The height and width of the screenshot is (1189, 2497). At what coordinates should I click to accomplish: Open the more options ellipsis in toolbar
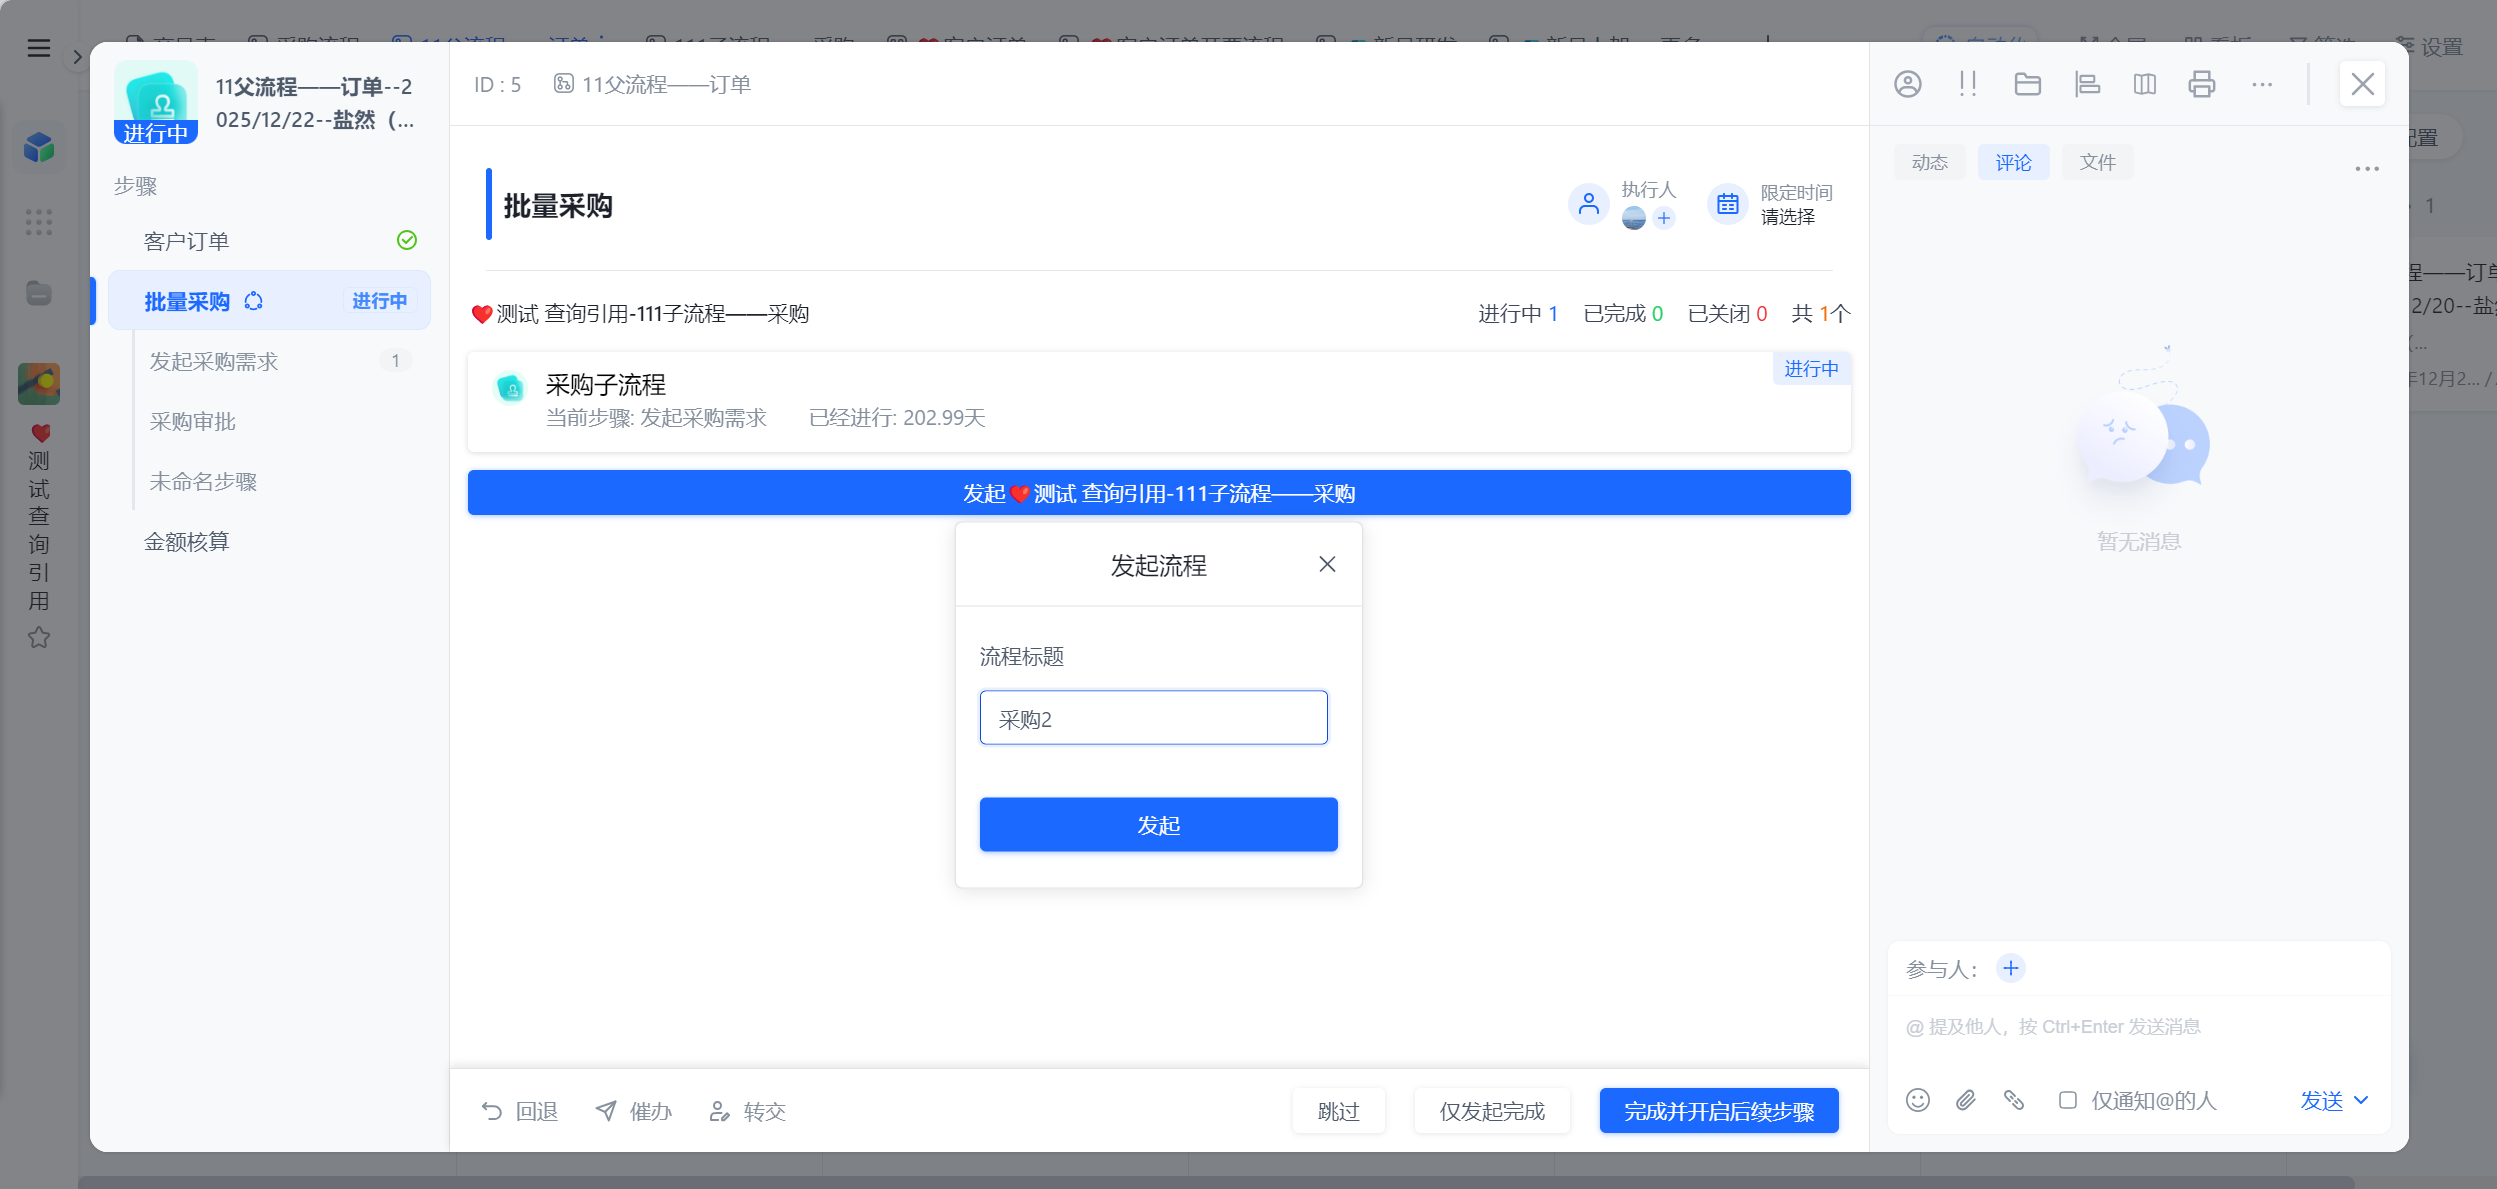[2262, 85]
